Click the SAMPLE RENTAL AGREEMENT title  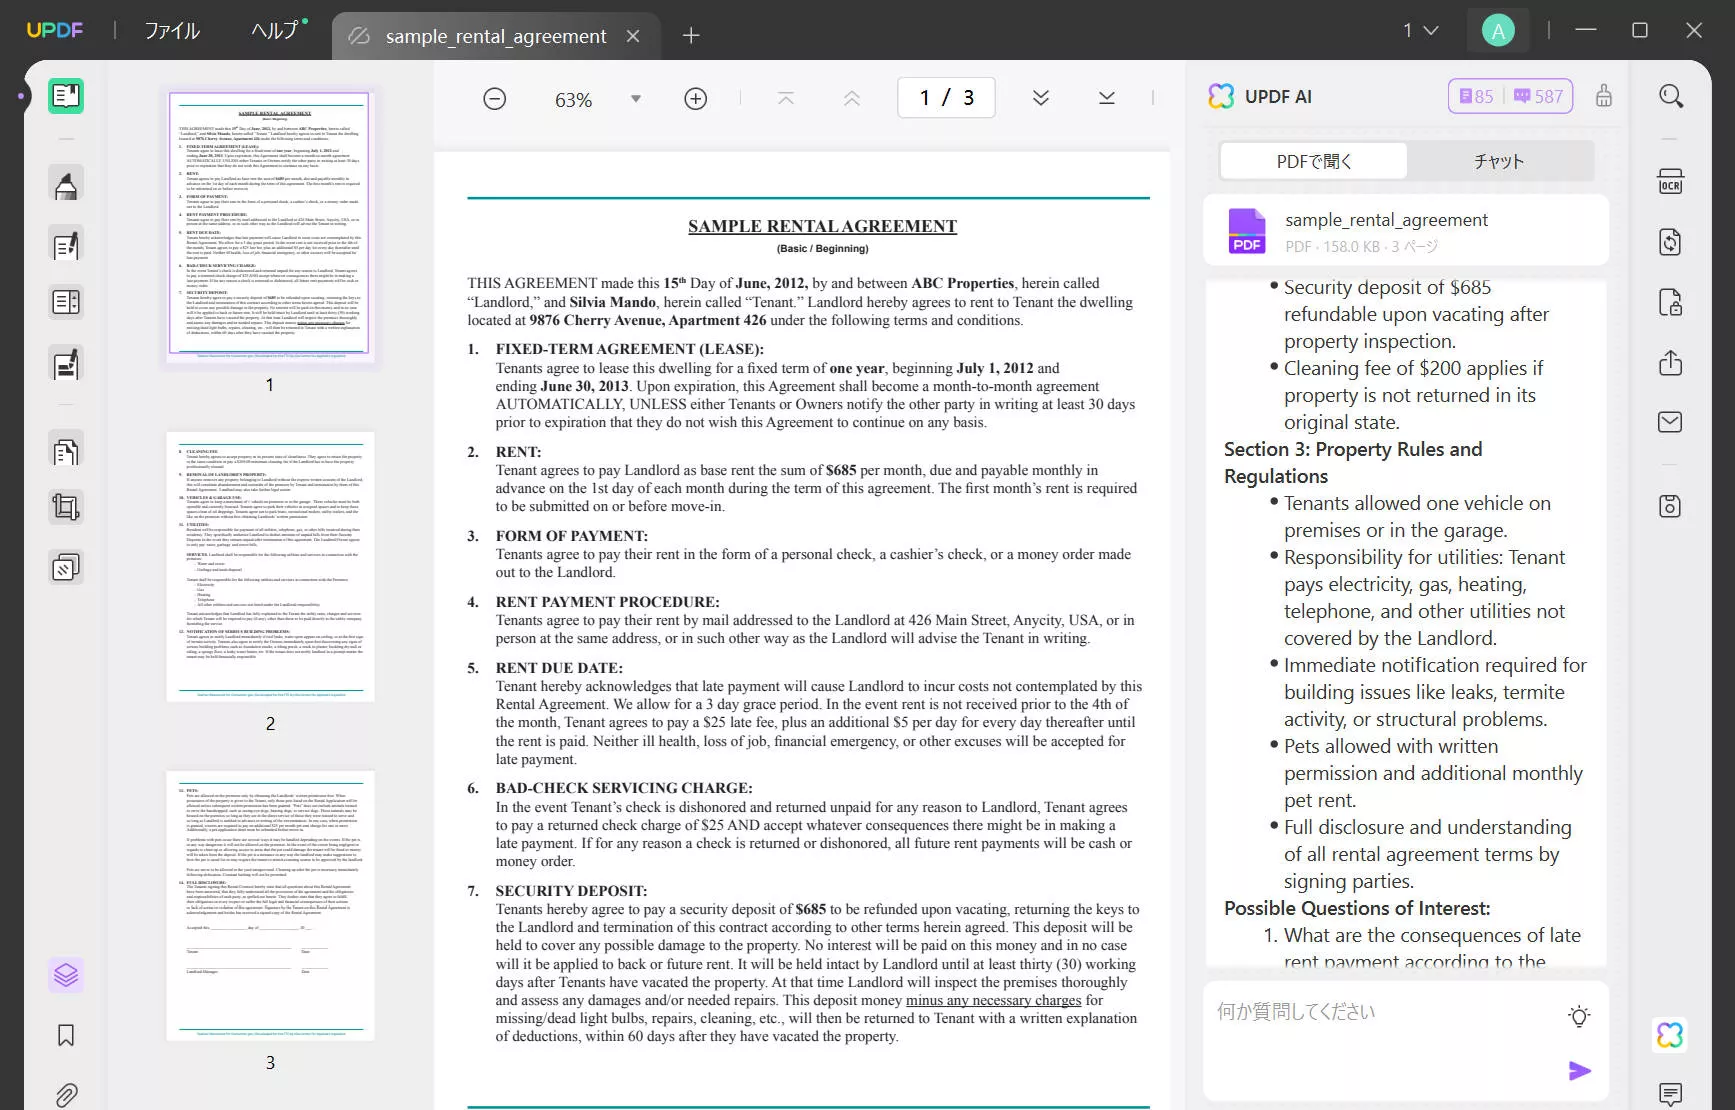[x=822, y=227]
